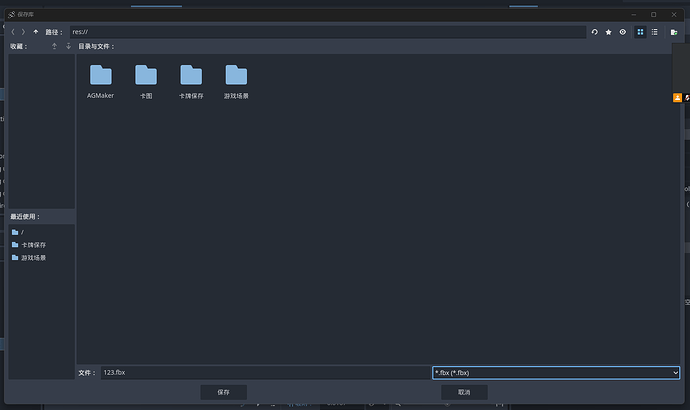Move favorite up arrow in 收藏

54,46
